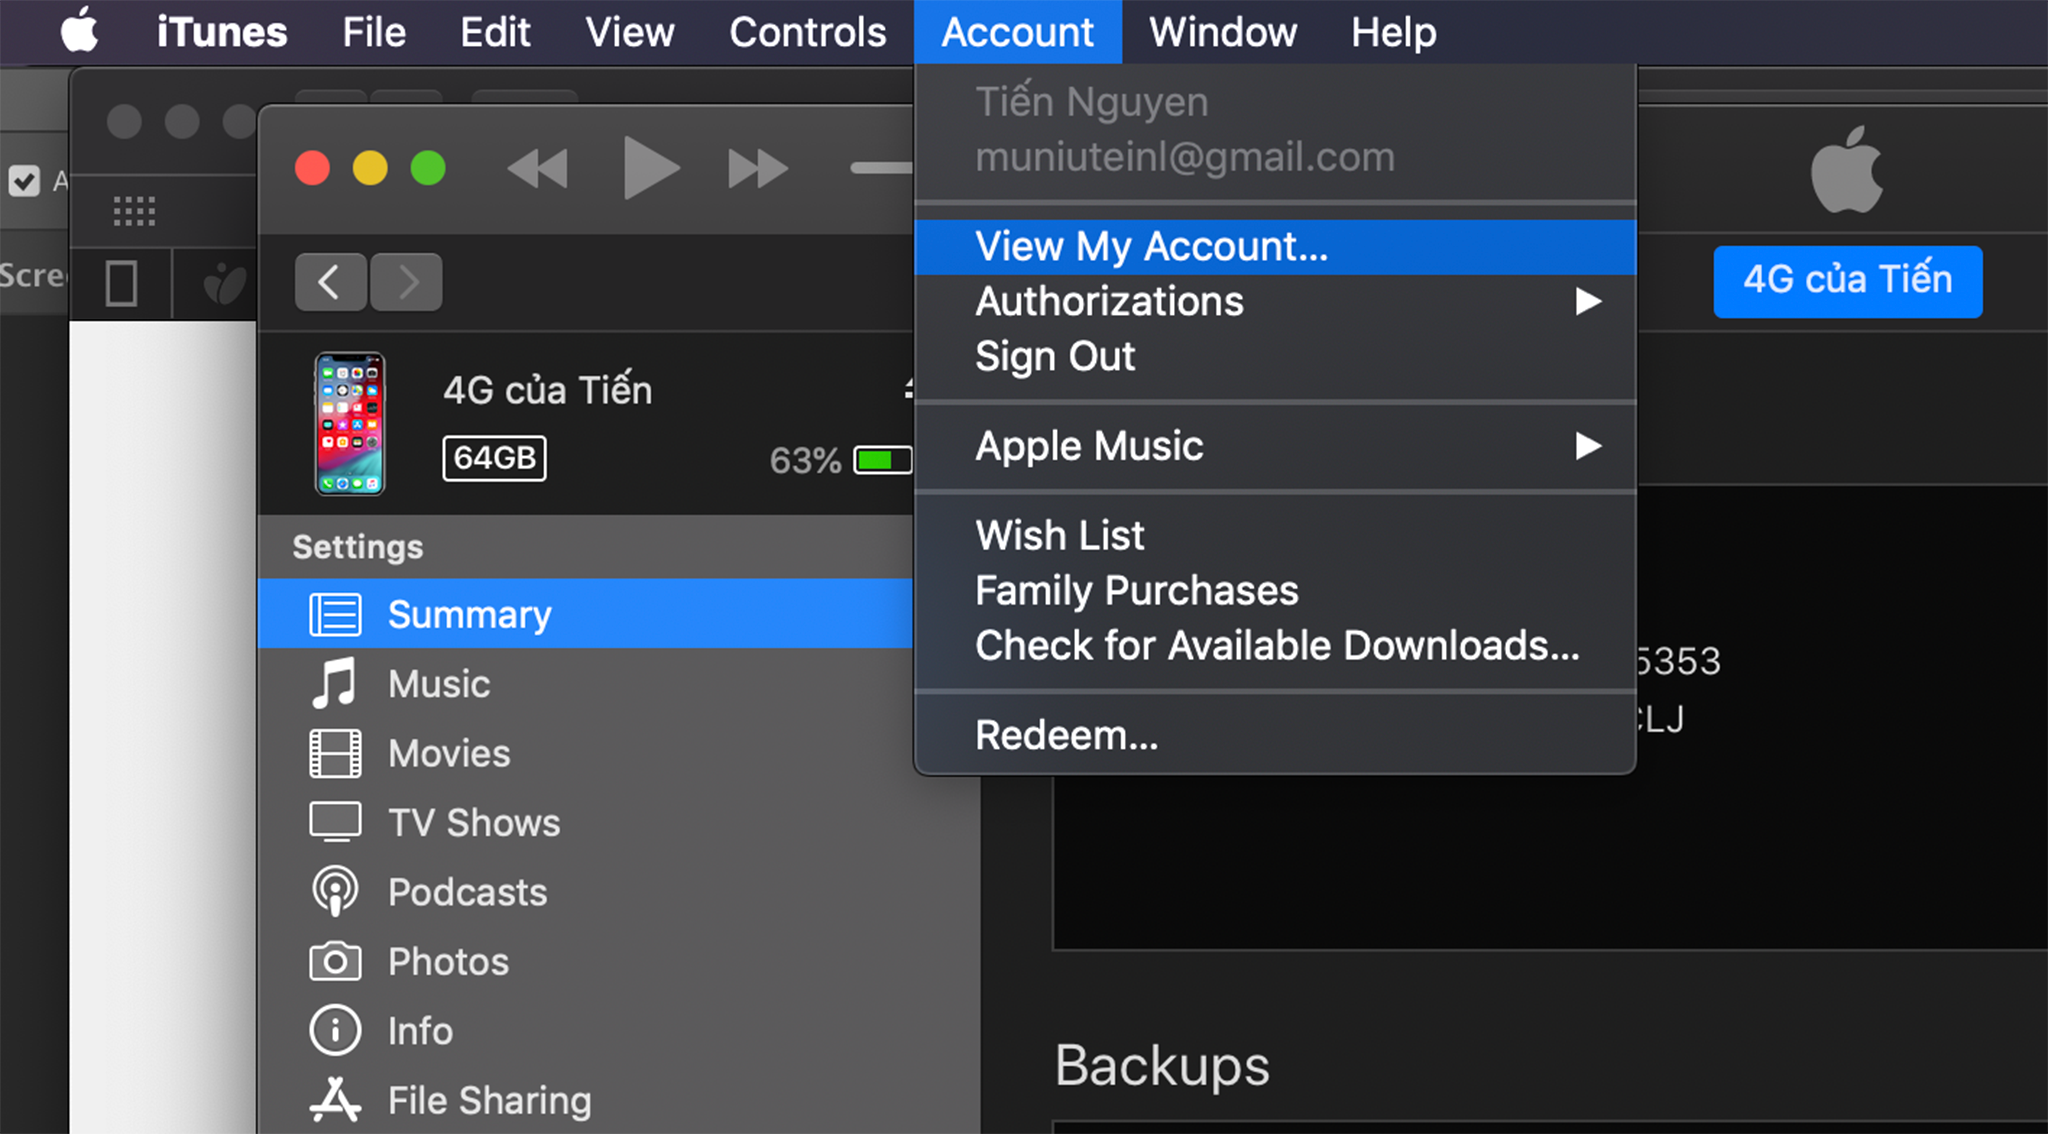Click the red close button of iTunes window
Screen dimensions: 2048x1134
tap(313, 168)
